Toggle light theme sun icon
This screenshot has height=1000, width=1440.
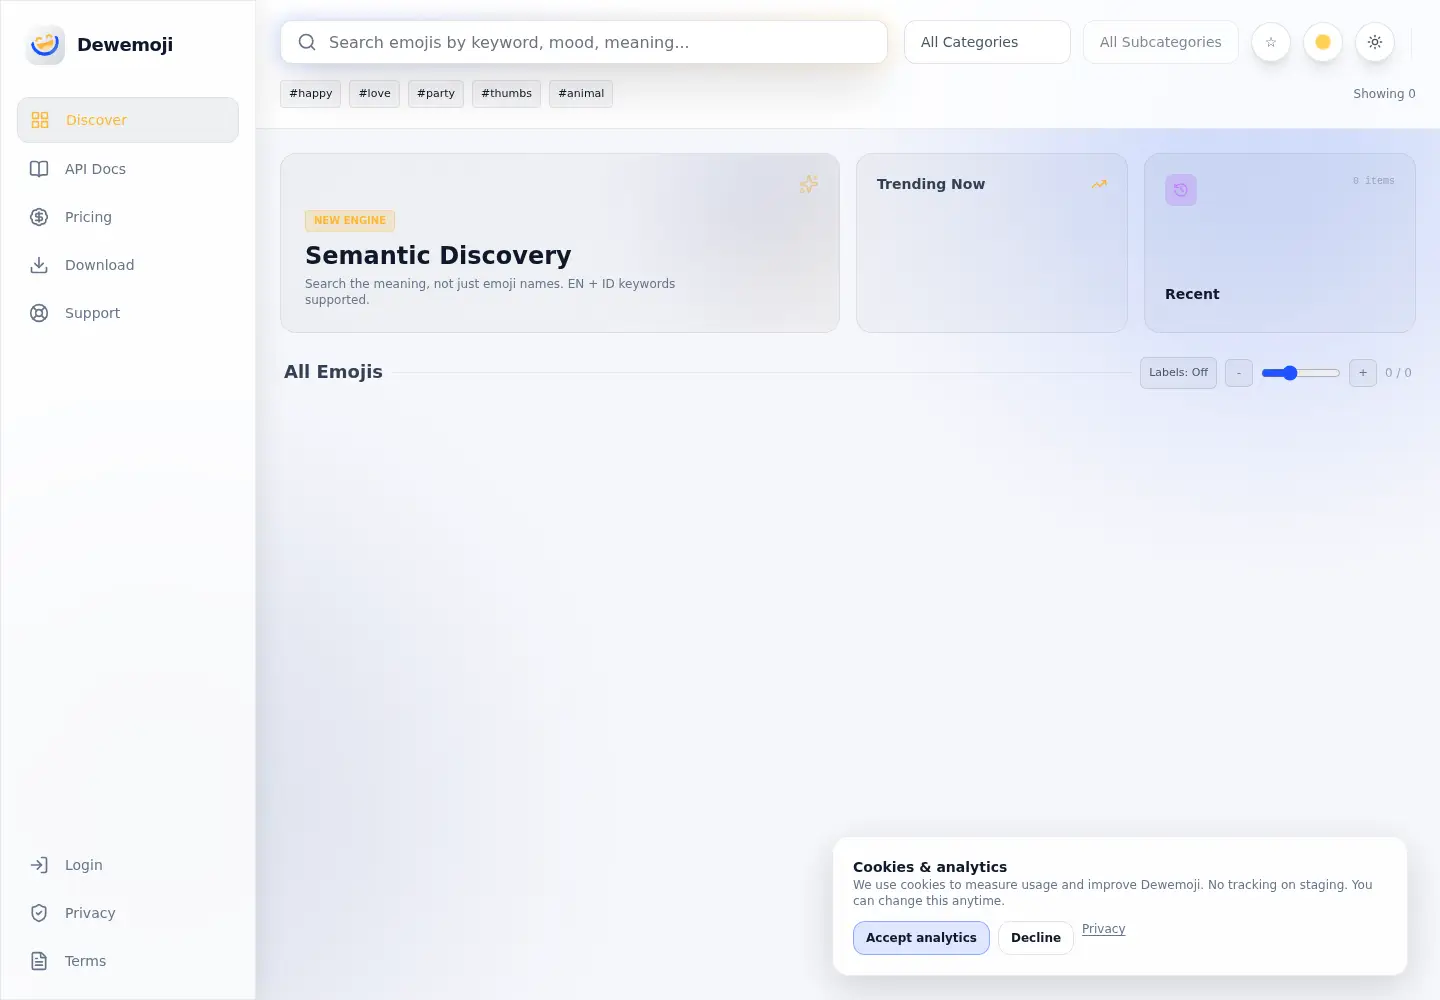coord(1375,42)
